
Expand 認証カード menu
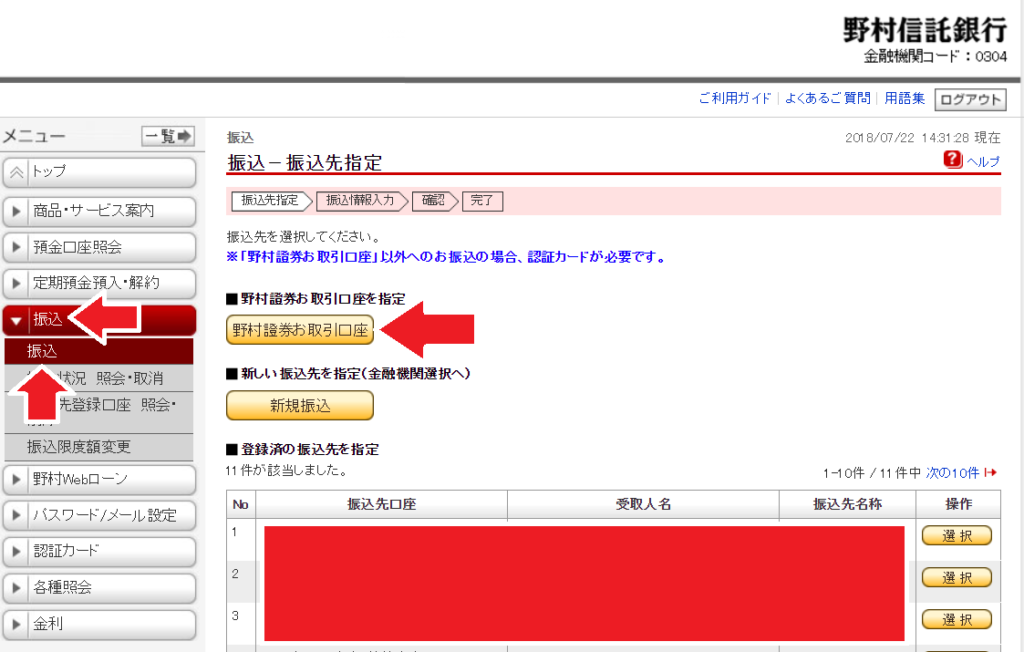coord(99,551)
